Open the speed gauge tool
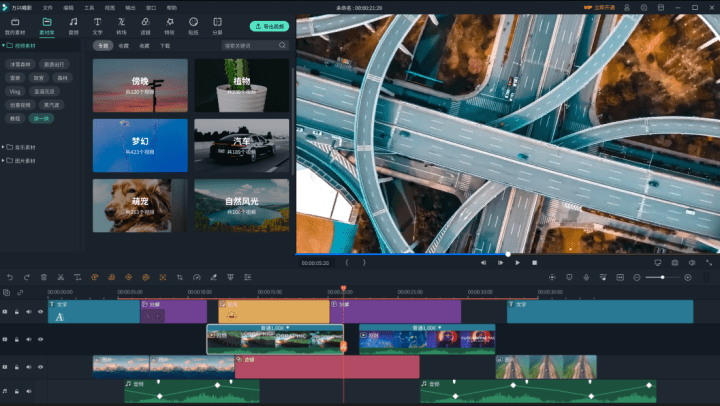The width and height of the screenshot is (720, 406). [197, 277]
